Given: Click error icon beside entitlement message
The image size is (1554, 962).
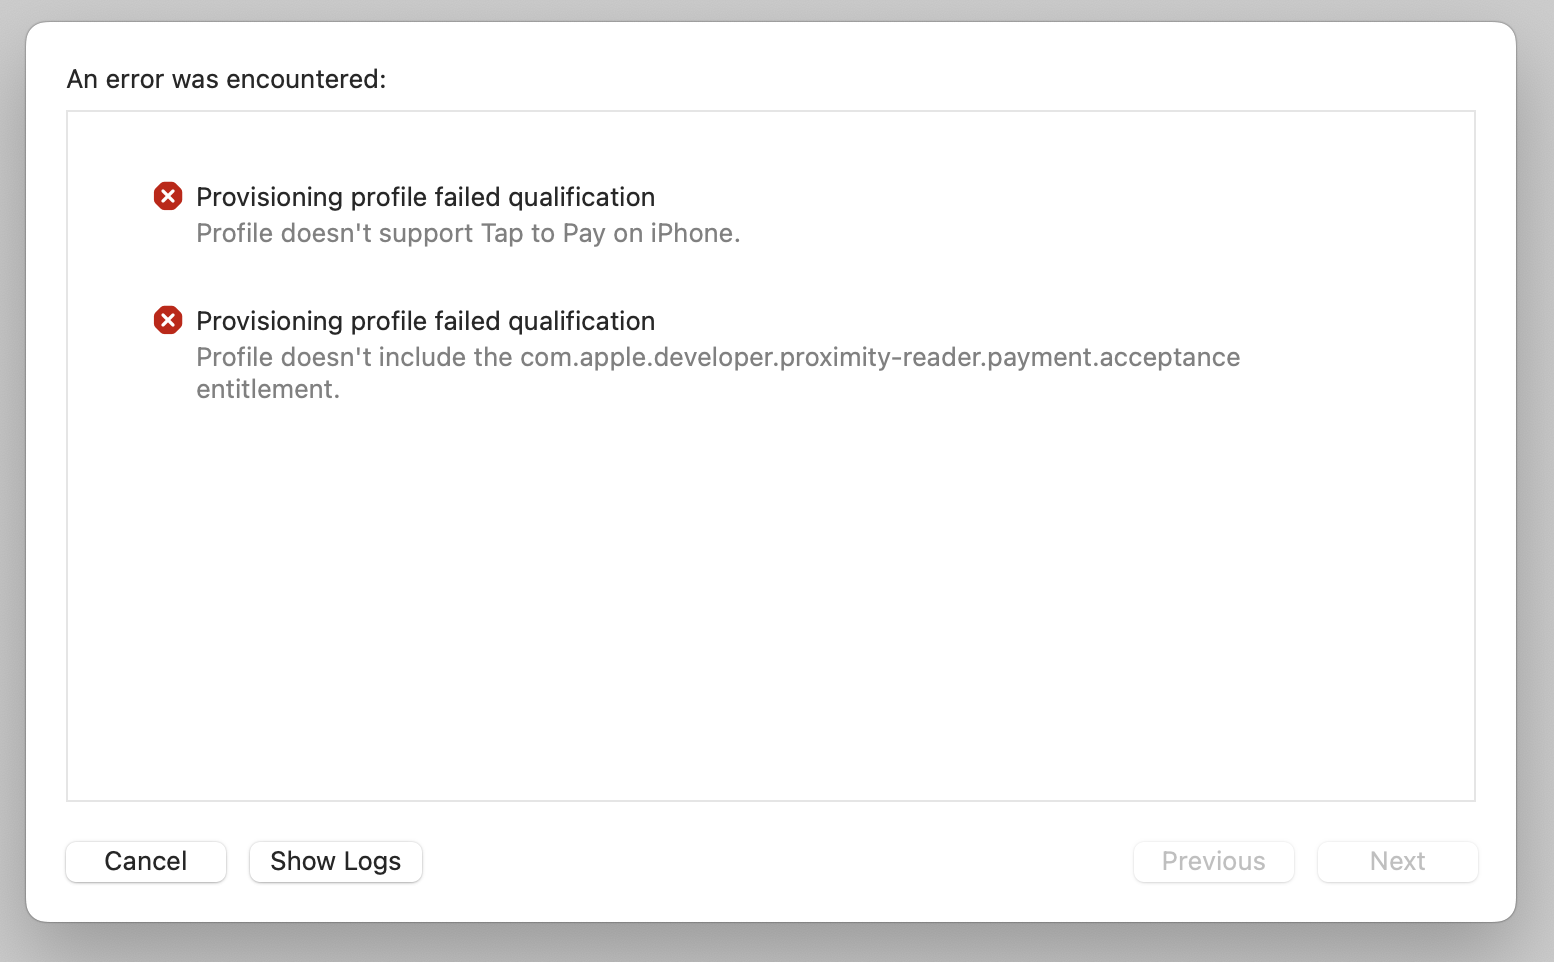Looking at the screenshot, I should pyautogui.click(x=168, y=320).
